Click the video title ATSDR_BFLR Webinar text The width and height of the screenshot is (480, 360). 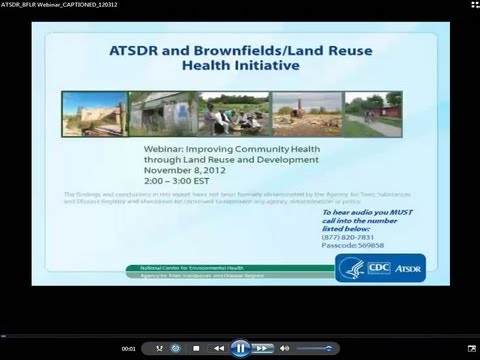pos(59,4)
